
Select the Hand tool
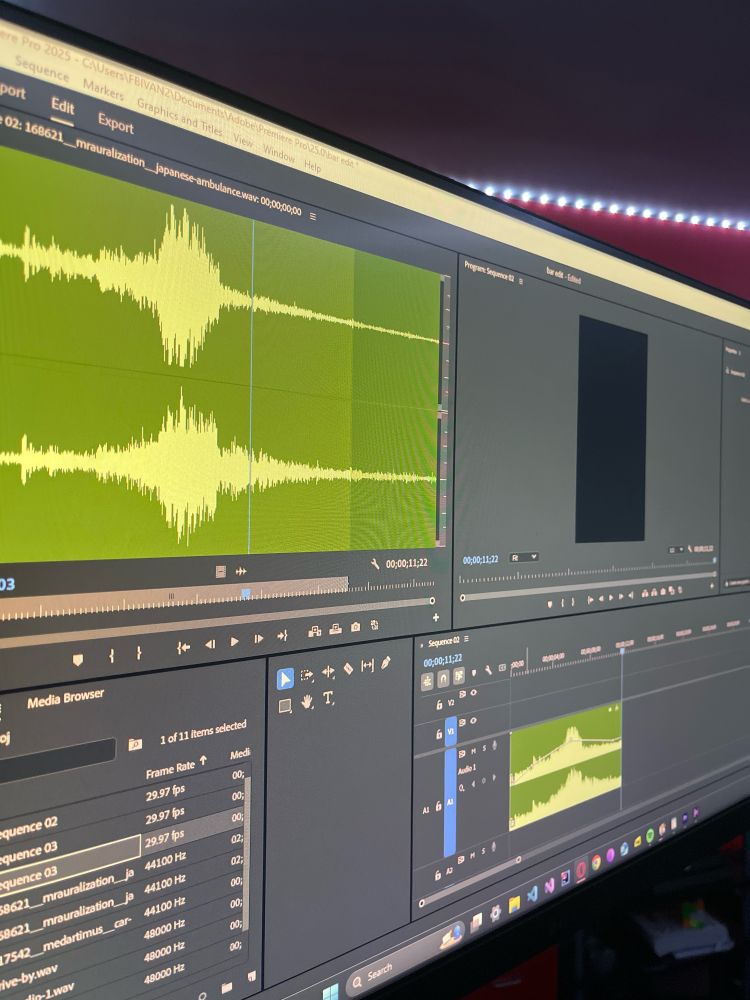tap(307, 702)
